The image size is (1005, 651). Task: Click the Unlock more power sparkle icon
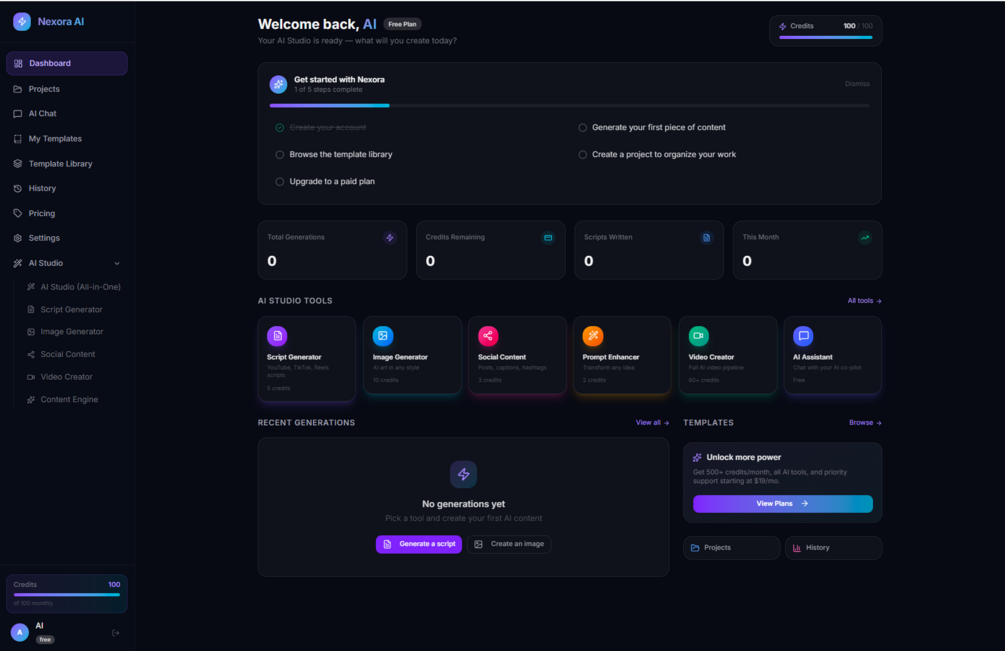[x=697, y=457]
